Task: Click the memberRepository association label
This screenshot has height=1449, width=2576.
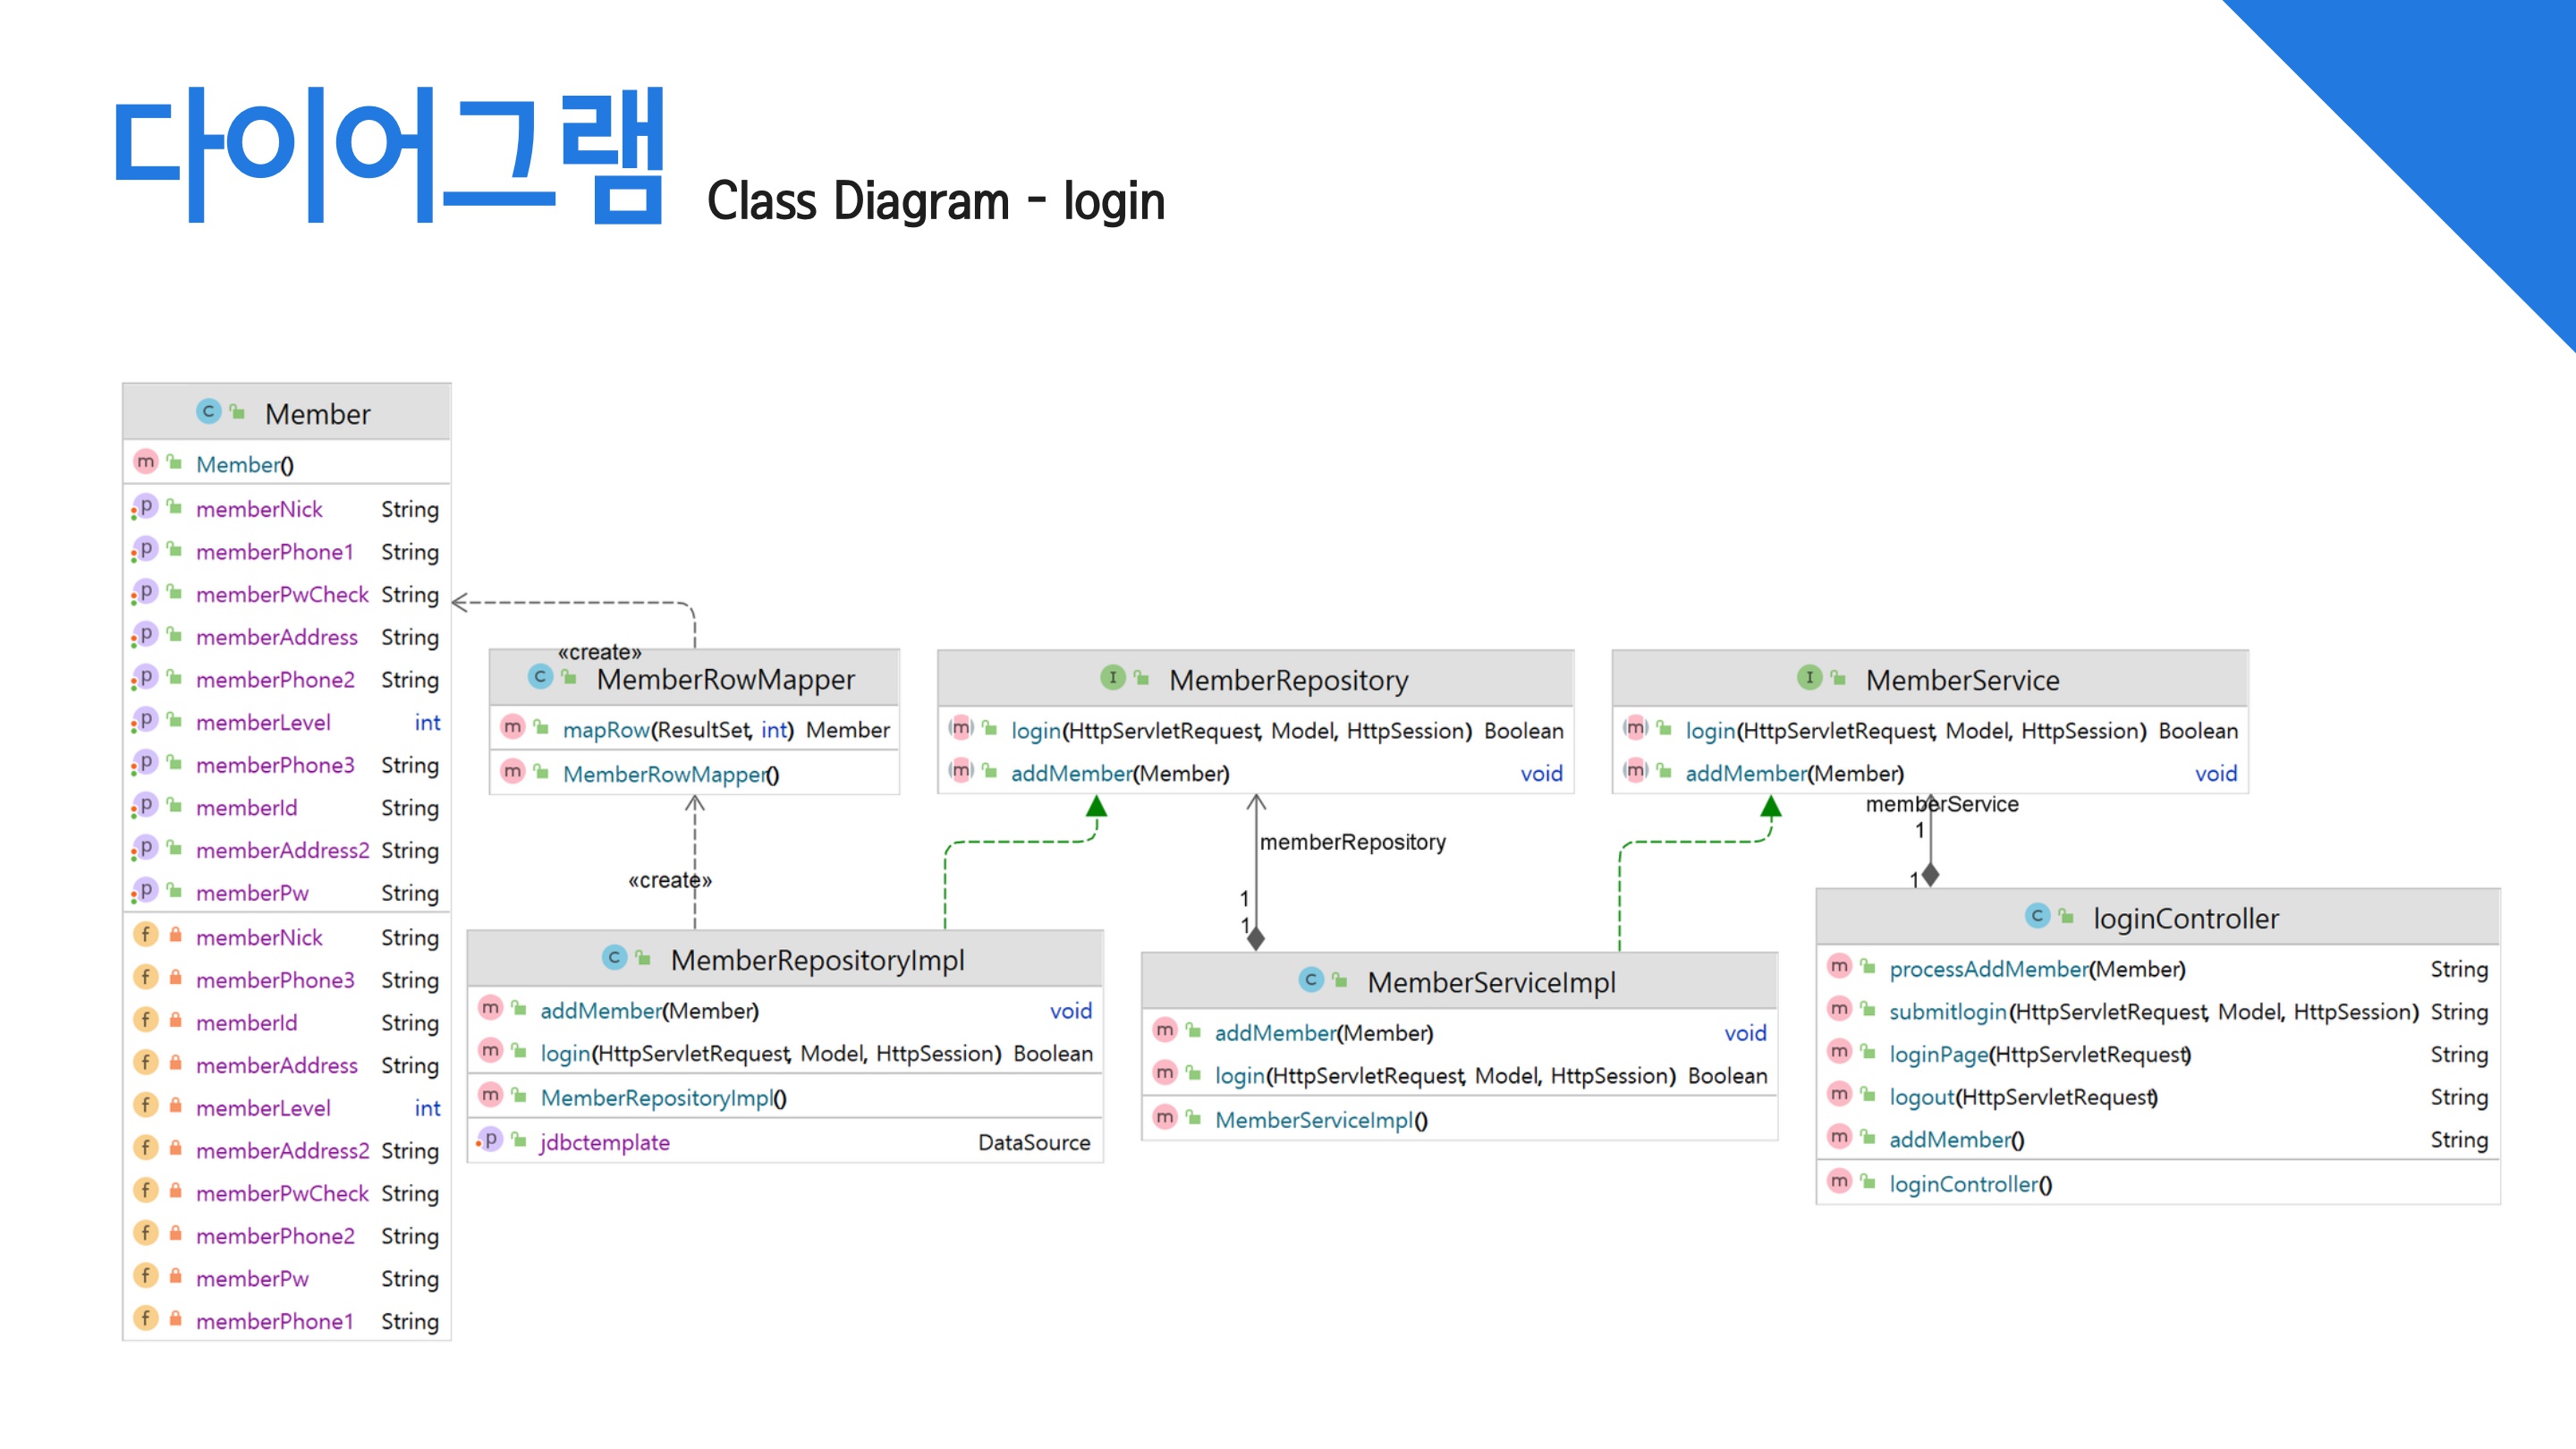Action: [1352, 842]
